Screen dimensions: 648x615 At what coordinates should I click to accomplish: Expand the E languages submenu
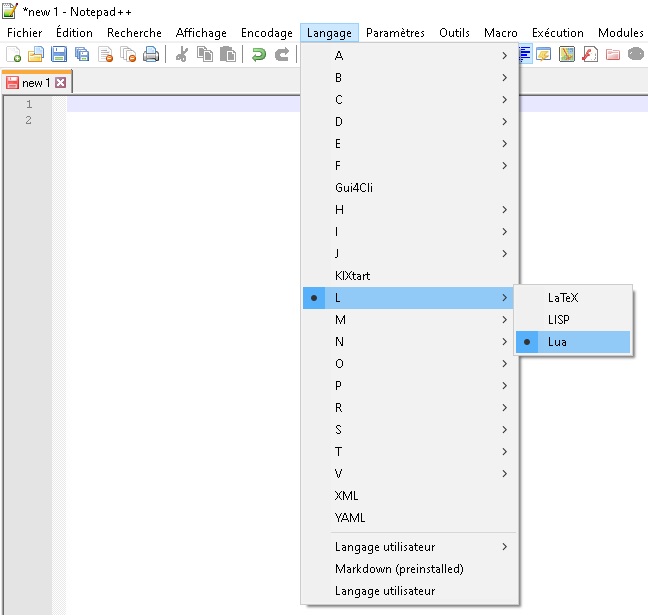click(x=410, y=143)
